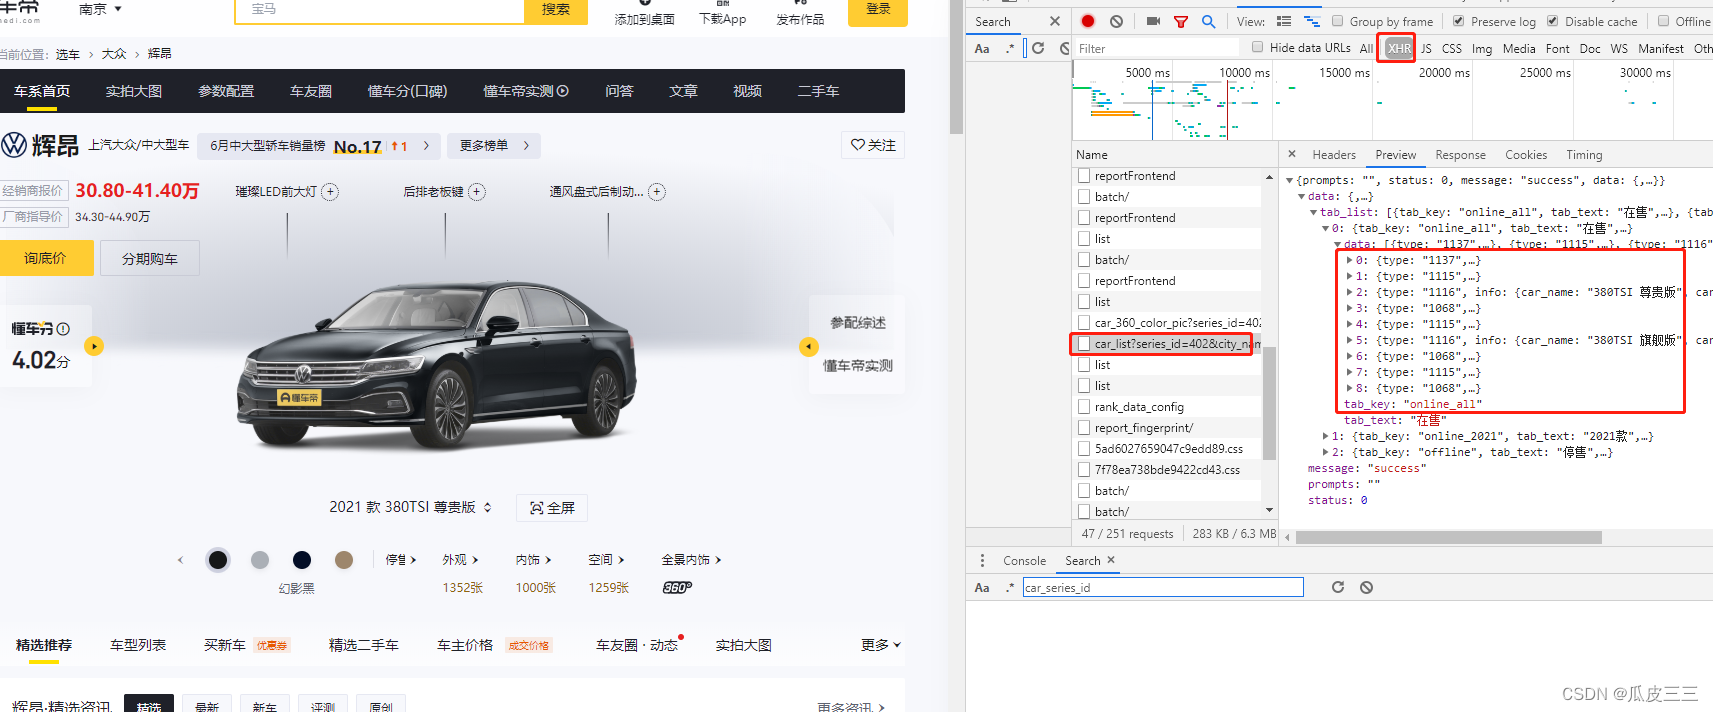The height and width of the screenshot is (712, 1713).
Task: Go to previous color with left arrow
Action: (180, 560)
